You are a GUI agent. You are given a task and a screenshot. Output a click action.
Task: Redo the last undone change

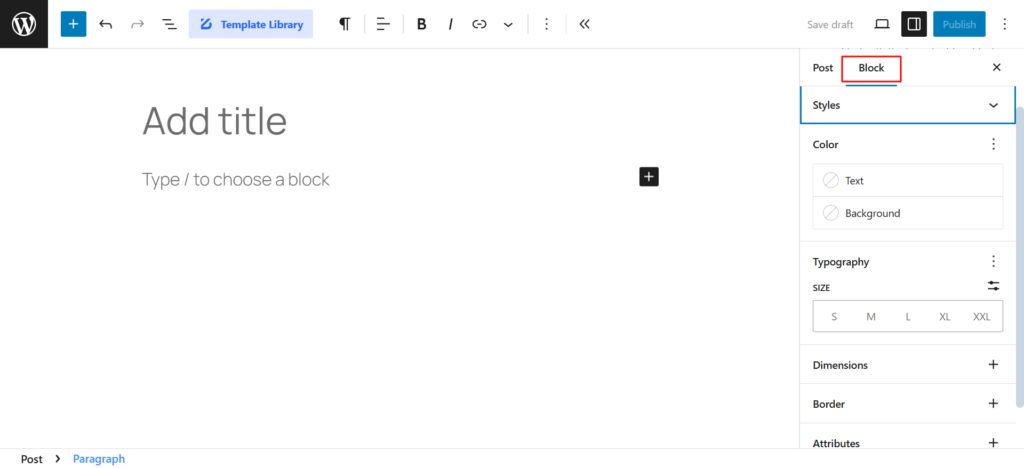pos(137,24)
